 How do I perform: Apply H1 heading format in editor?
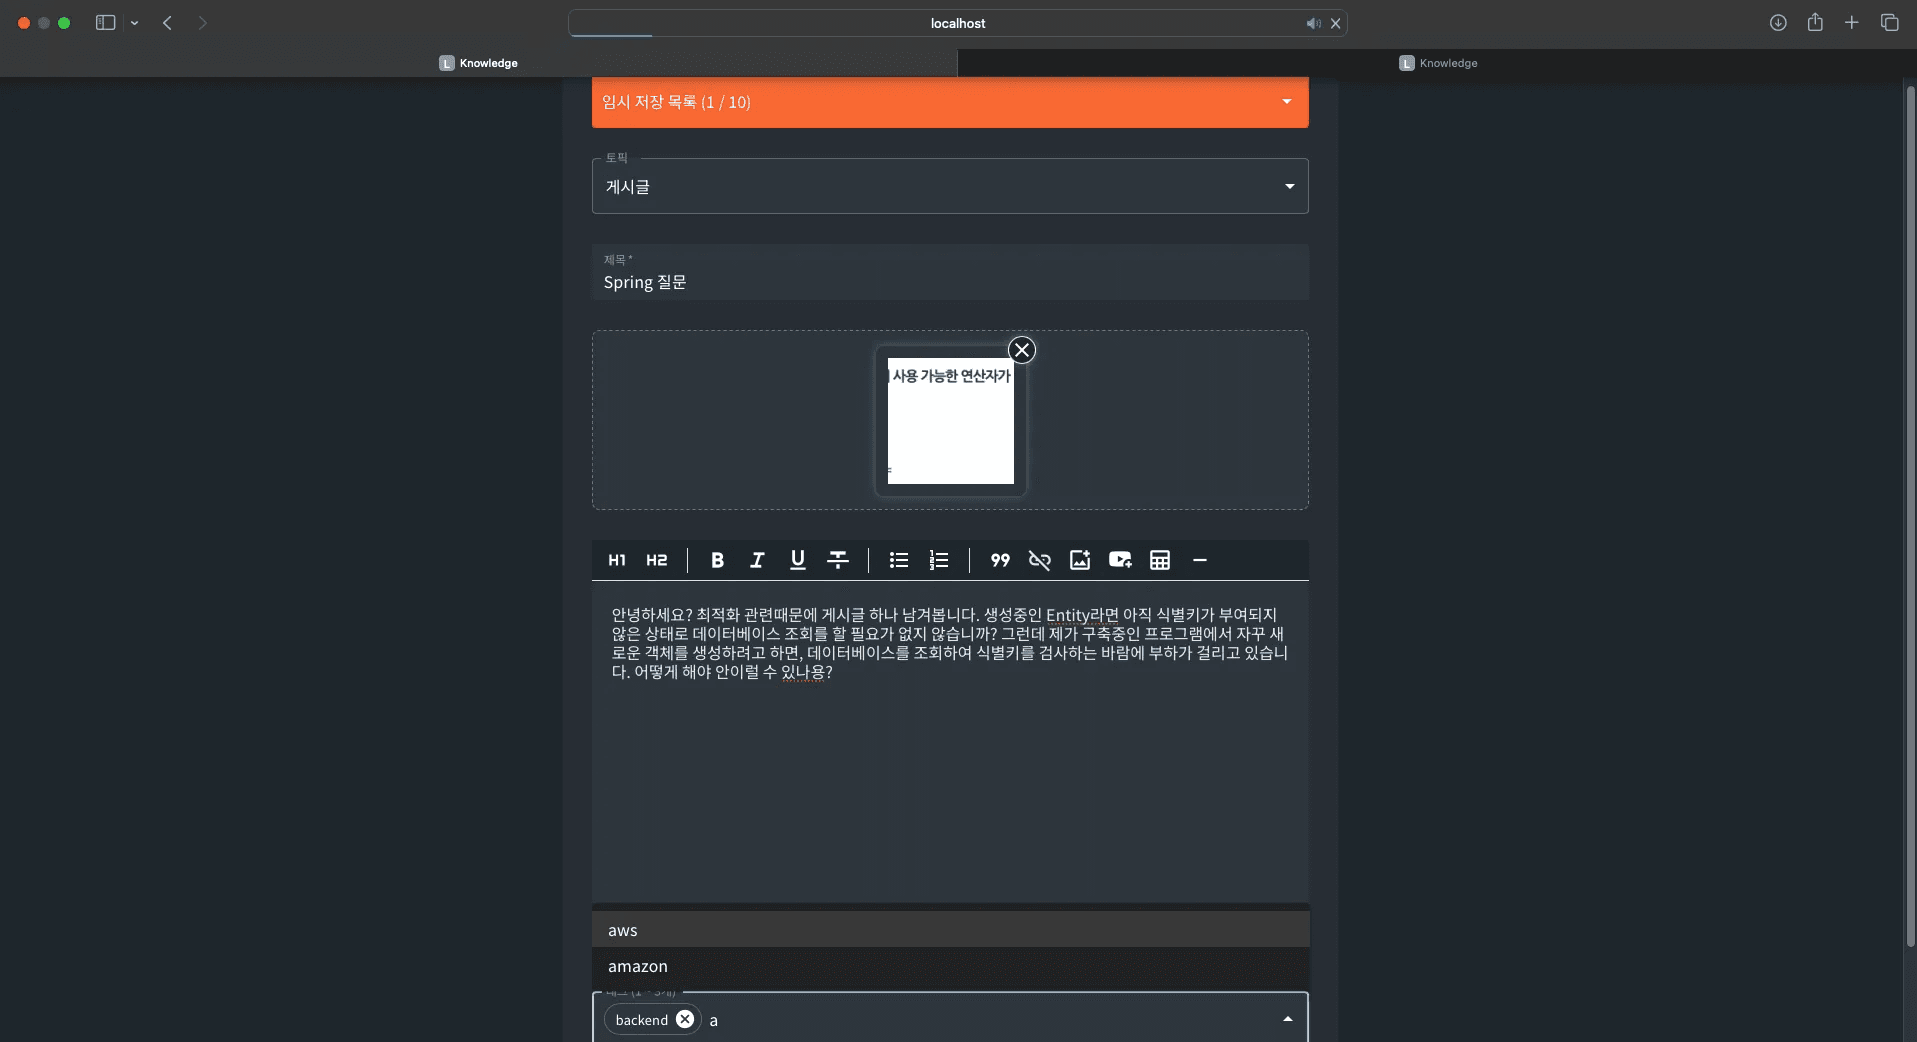coord(617,560)
